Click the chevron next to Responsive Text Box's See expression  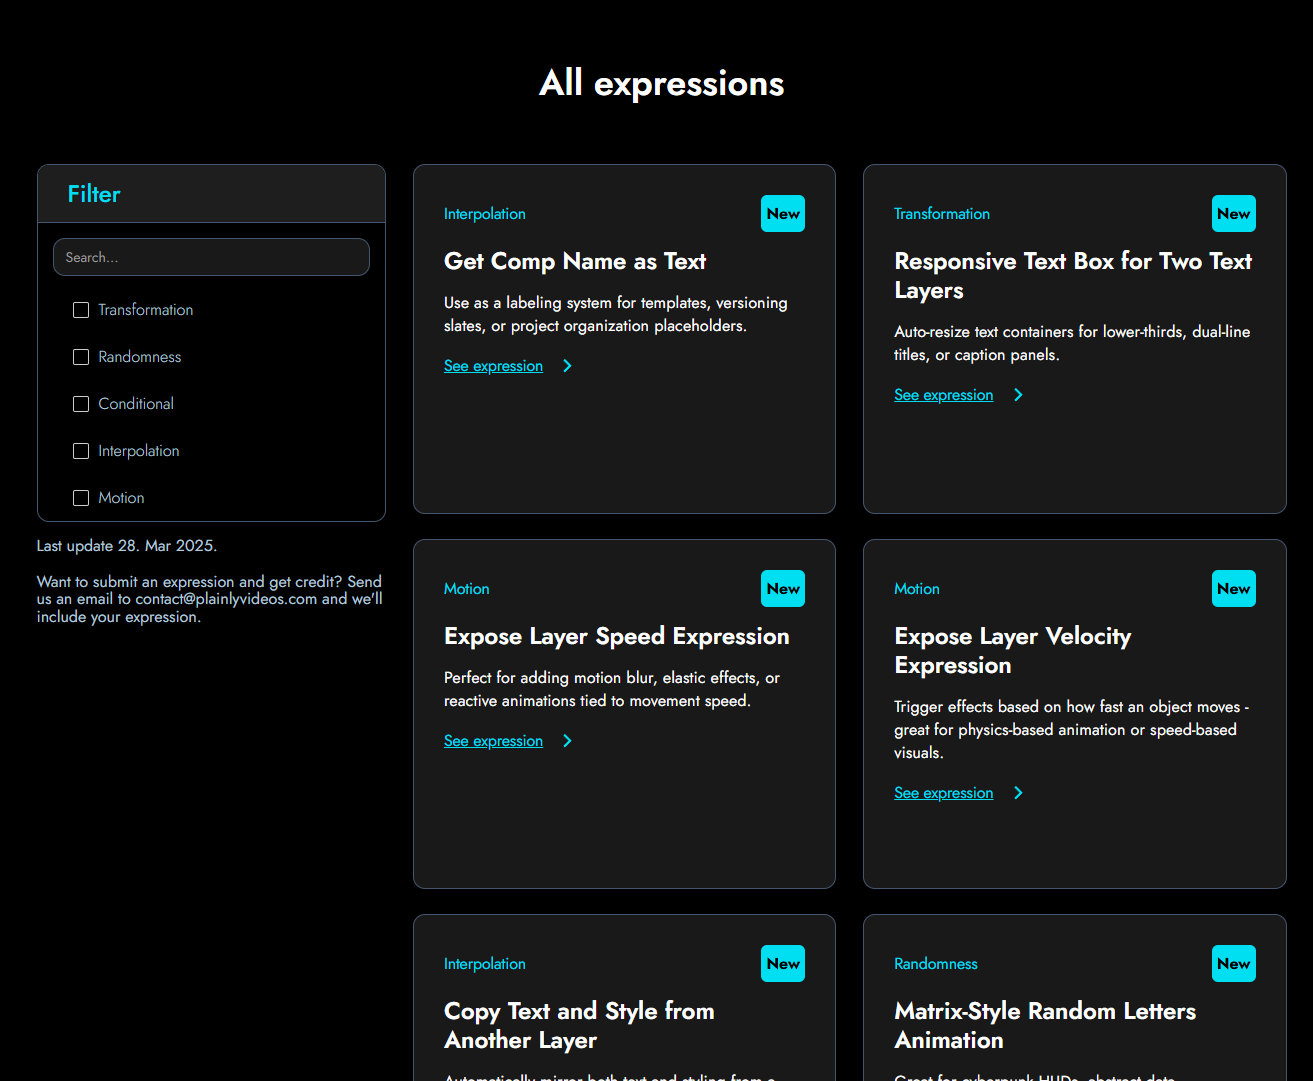pos(1018,395)
